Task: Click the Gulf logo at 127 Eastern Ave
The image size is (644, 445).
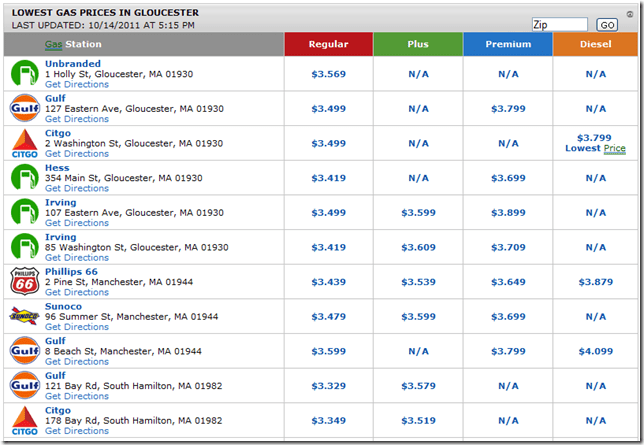Action: (x=24, y=108)
